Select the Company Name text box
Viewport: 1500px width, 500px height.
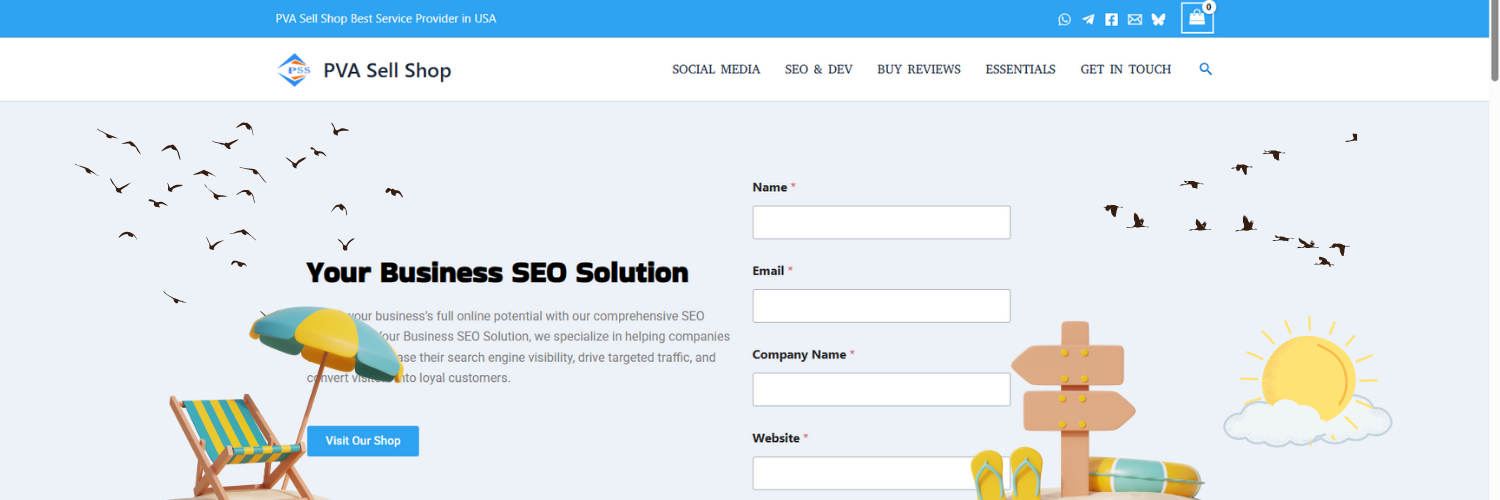[881, 390]
